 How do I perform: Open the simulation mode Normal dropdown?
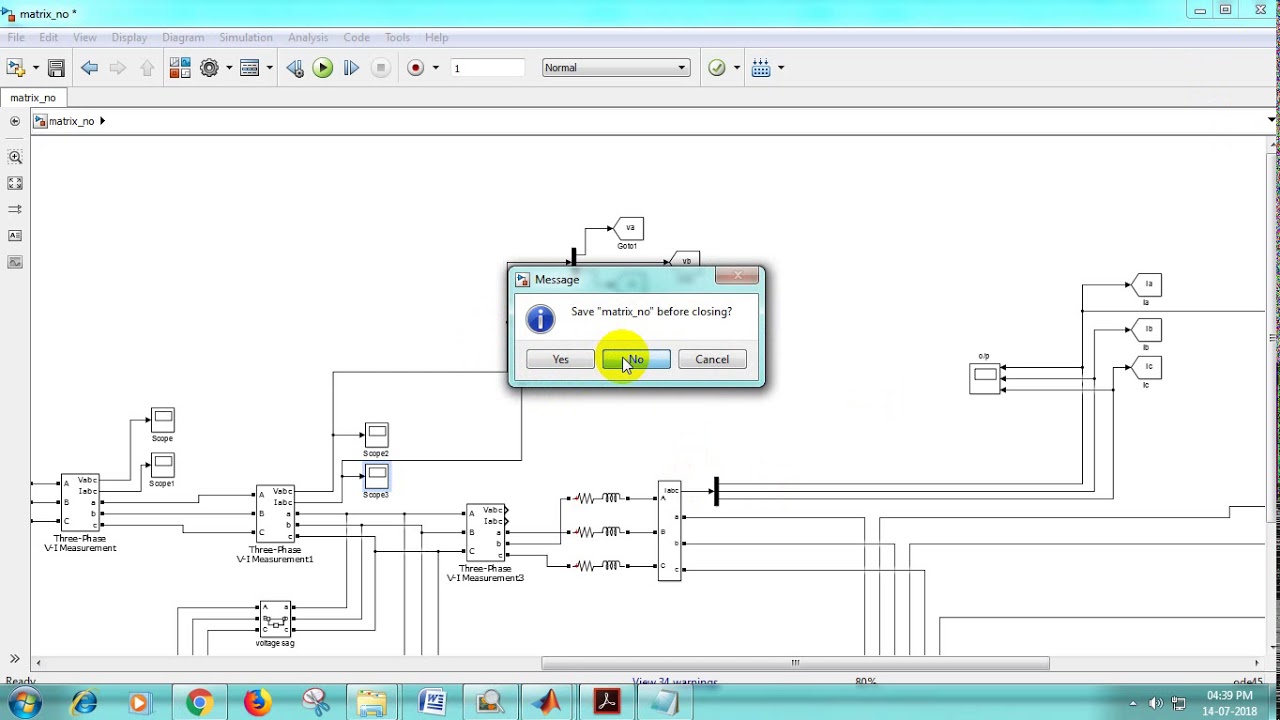[x=616, y=68]
